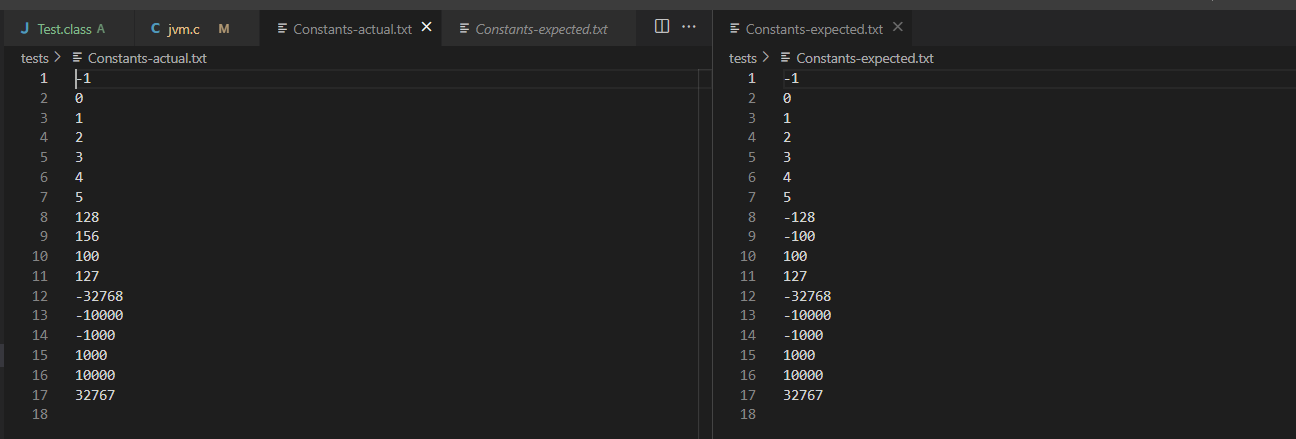Click file icon in right breadcrumb Constants-expected.txt
The width and height of the screenshot is (1296, 439).
786,58
